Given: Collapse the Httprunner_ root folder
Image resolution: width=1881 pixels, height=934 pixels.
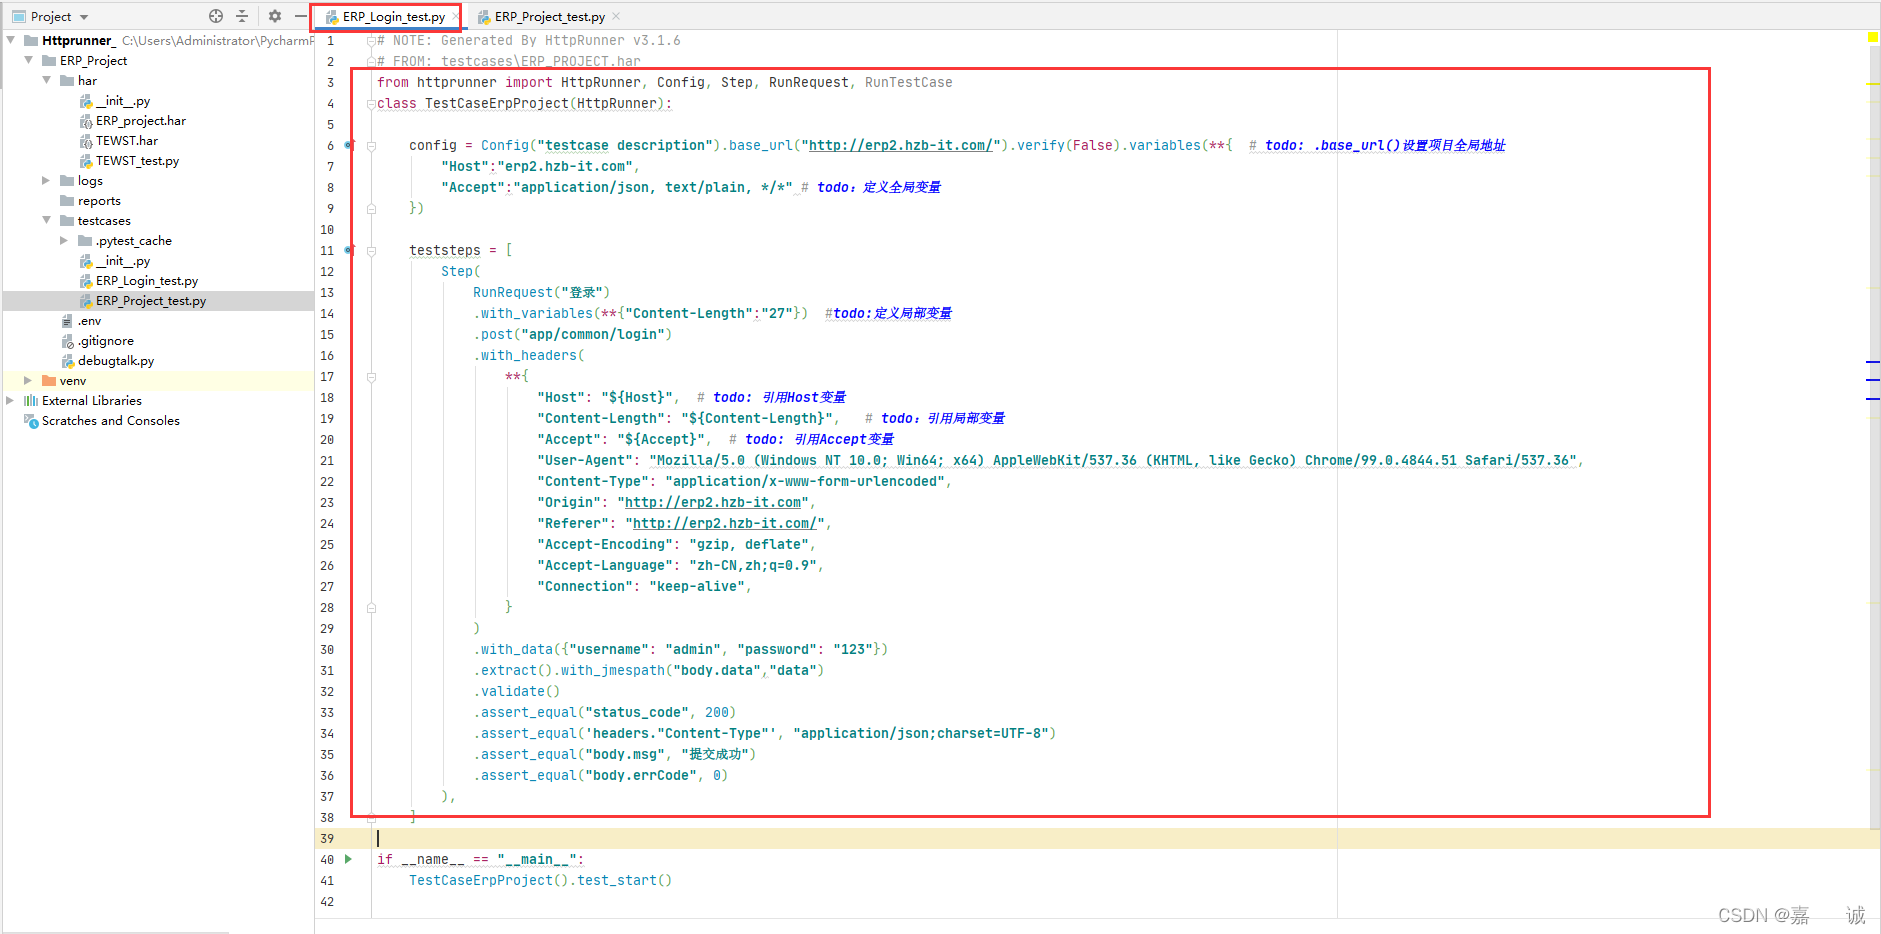Looking at the screenshot, I should (11, 41).
